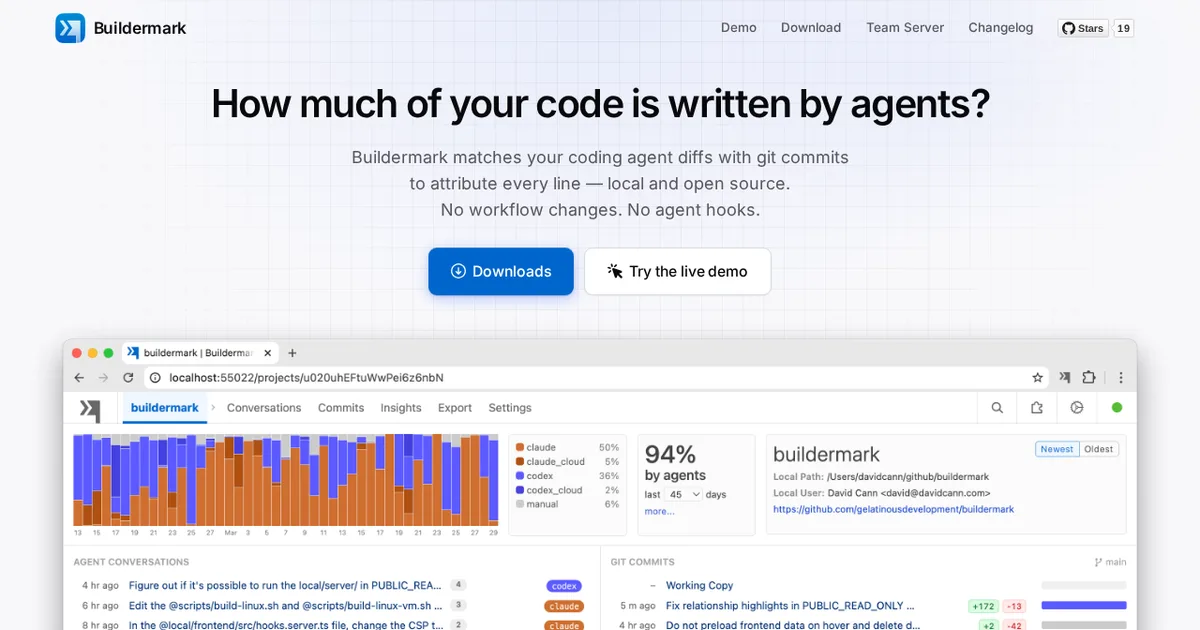Viewport: 1200px width, 630px height.
Task: Switch to the Export tab
Action: [455, 408]
